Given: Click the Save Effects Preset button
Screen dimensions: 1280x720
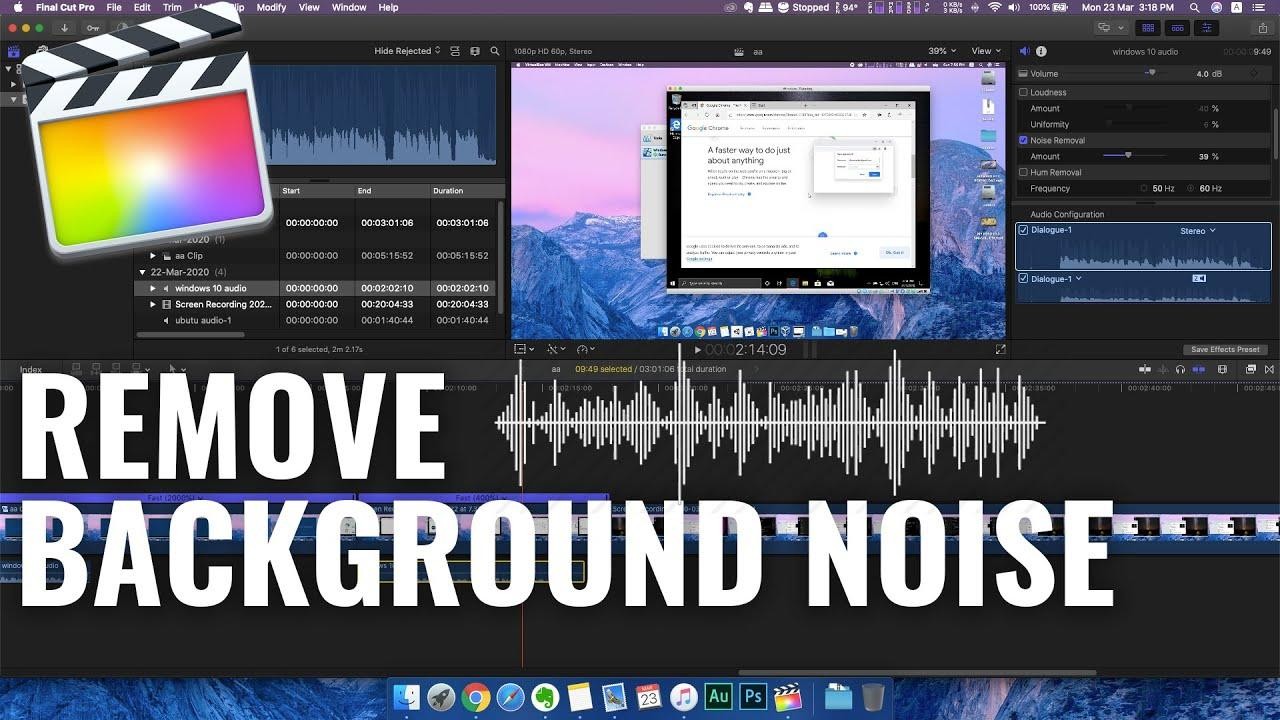Looking at the screenshot, I should (1225, 349).
